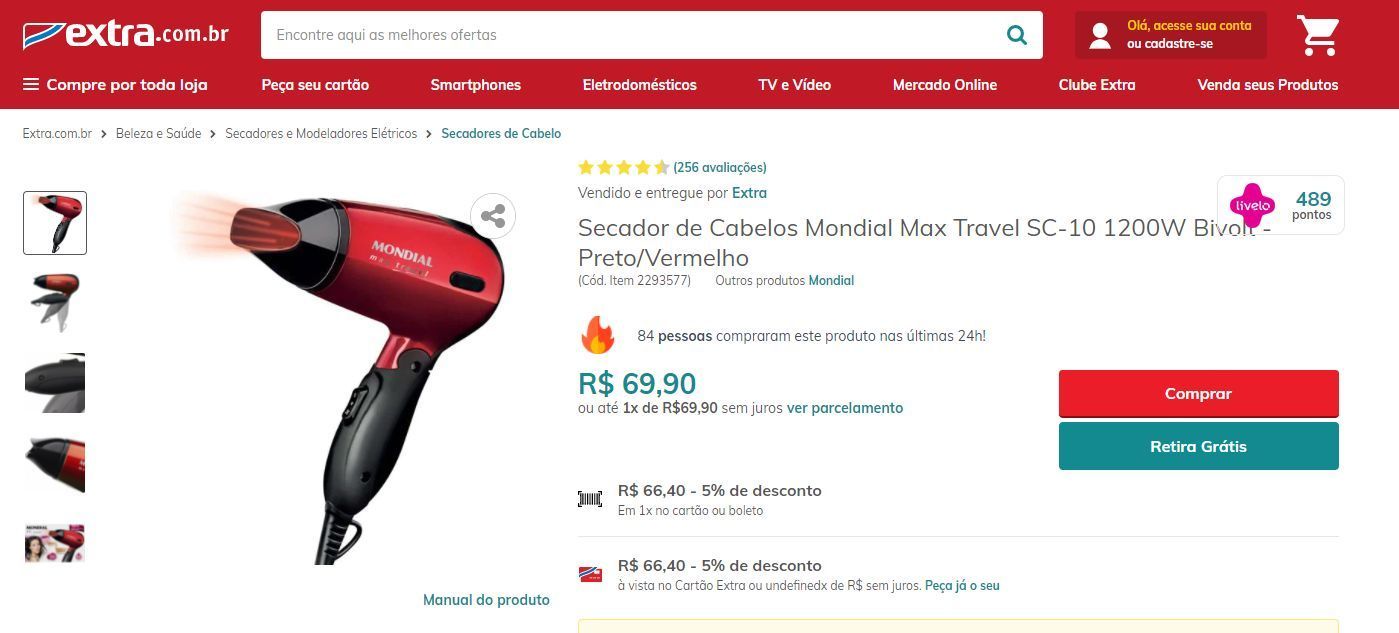Select the folded hair dryer thumbnail
The height and width of the screenshot is (633, 1399).
(55, 302)
